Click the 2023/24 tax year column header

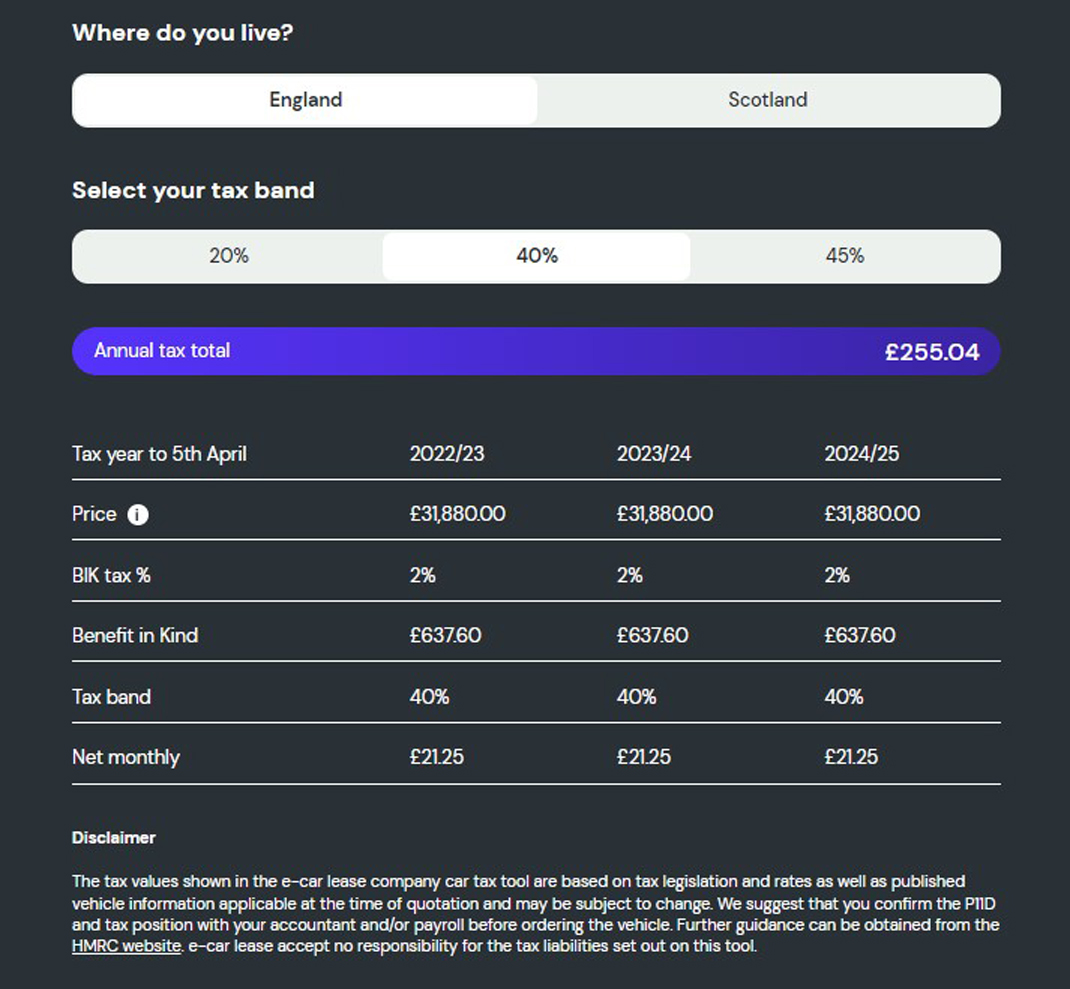[654, 454]
